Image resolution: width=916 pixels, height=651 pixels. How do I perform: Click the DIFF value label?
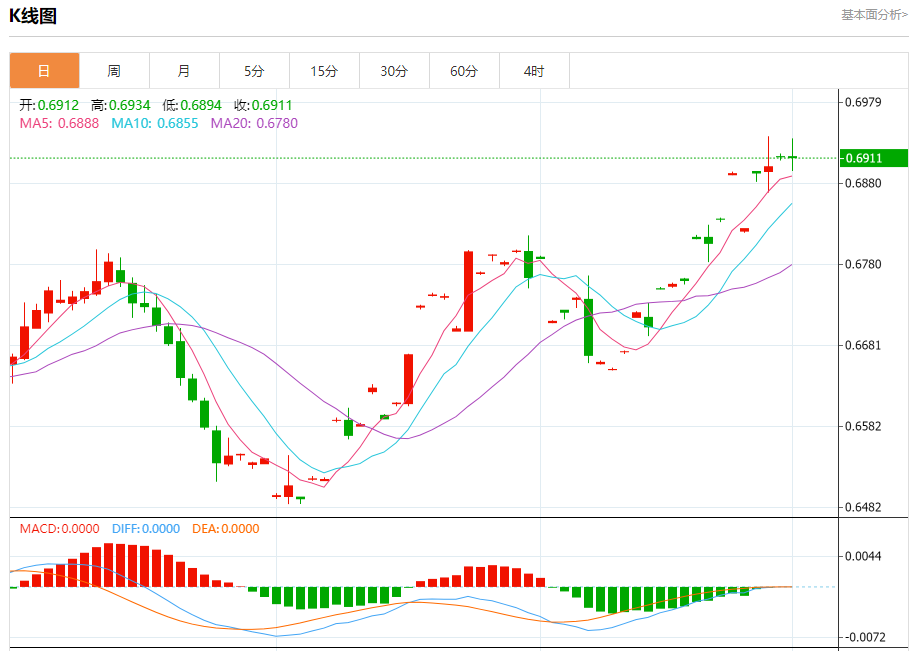144,529
